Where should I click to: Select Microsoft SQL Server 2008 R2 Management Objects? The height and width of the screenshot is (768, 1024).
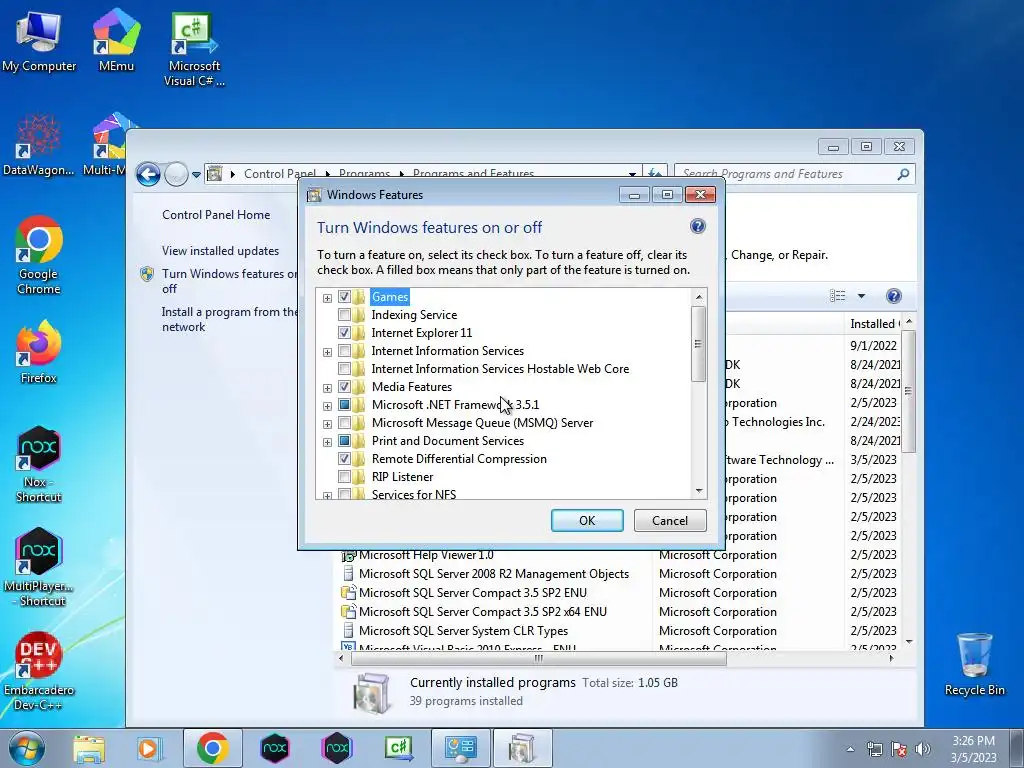[x=494, y=574]
